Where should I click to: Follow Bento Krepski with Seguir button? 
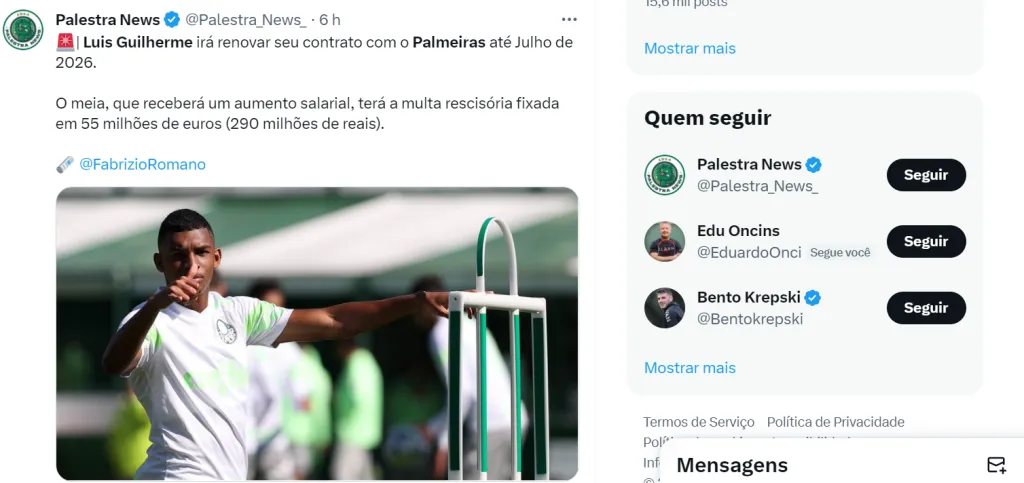click(925, 308)
